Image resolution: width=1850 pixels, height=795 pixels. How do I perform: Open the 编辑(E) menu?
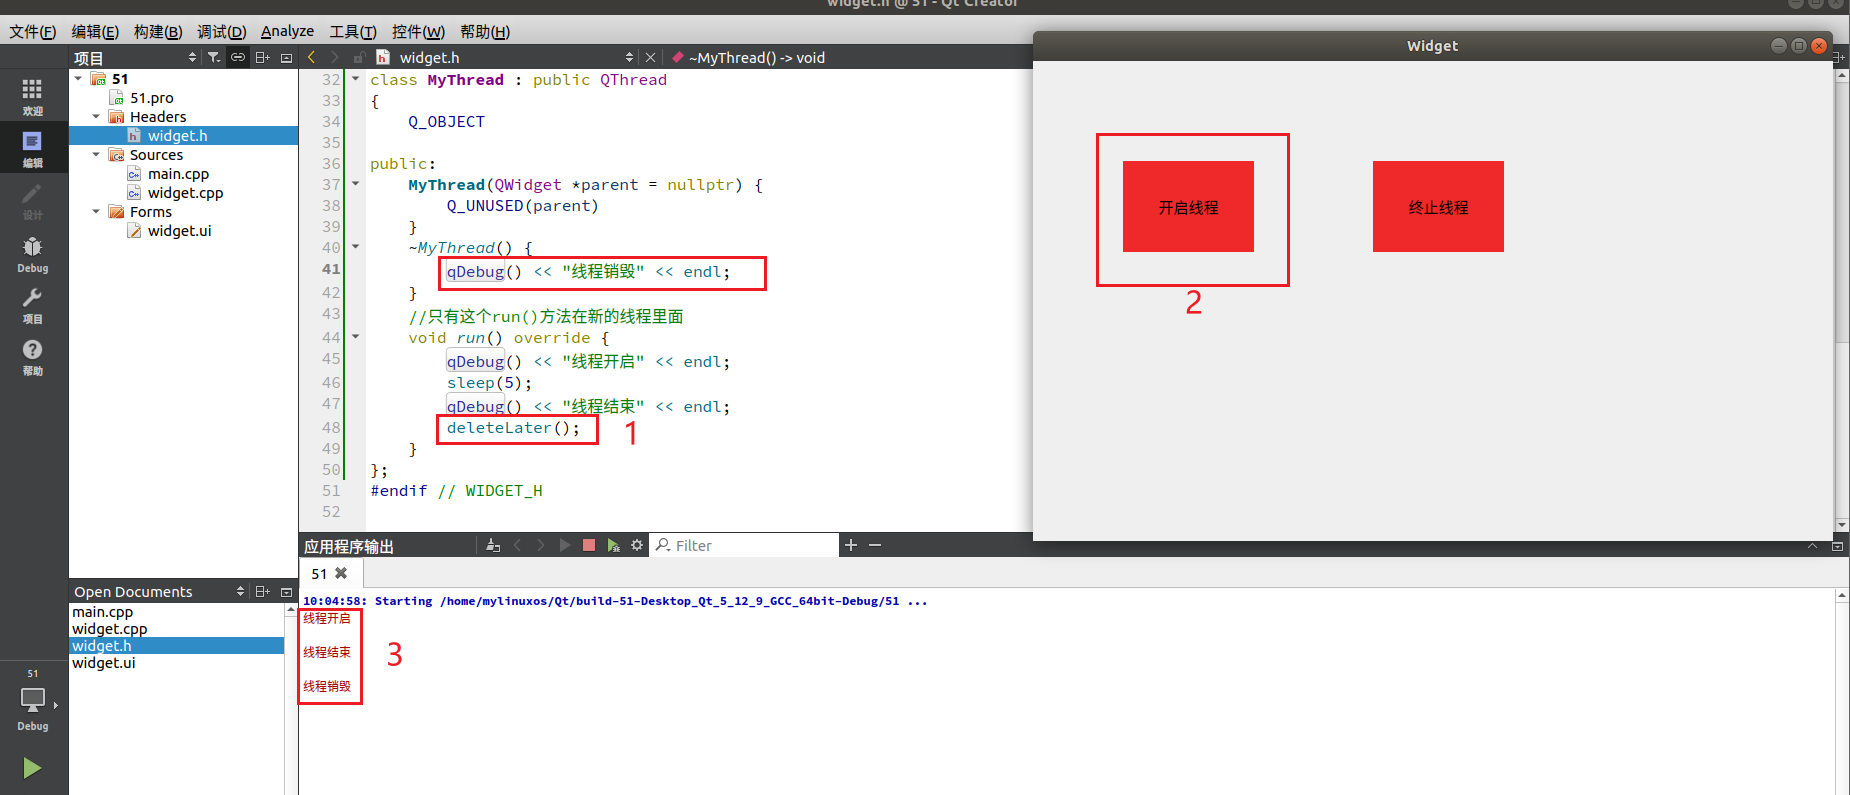point(95,32)
